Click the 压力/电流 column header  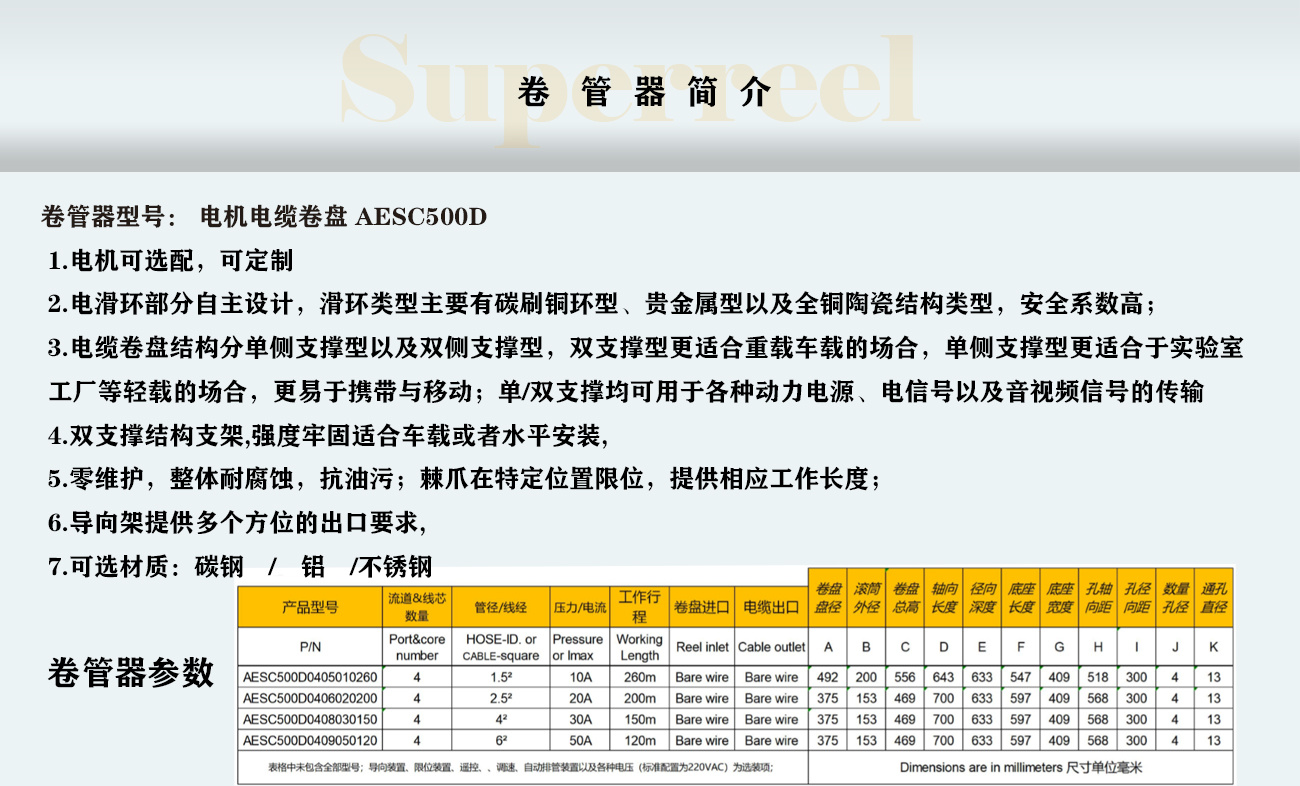pyautogui.click(x=579, y=607)
